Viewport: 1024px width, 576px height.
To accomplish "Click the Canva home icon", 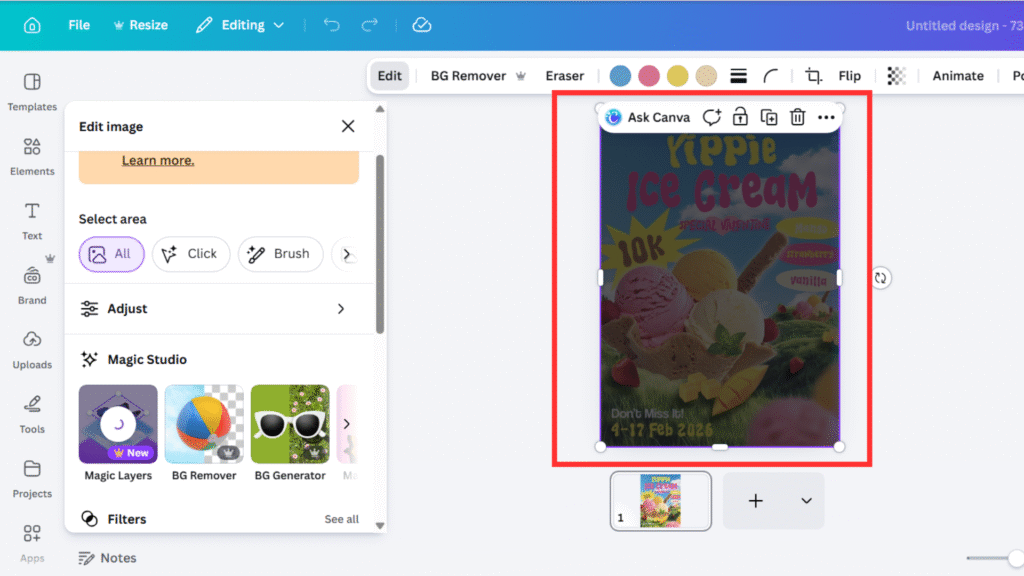I will (32, 25).
